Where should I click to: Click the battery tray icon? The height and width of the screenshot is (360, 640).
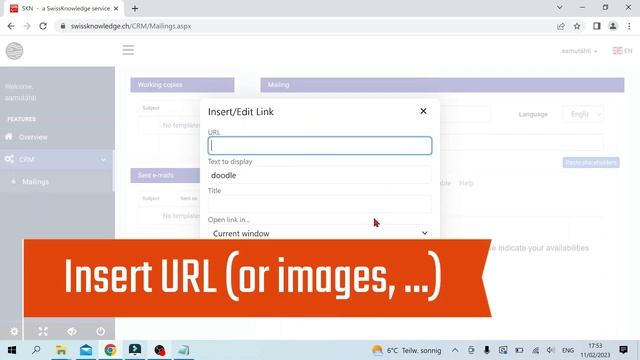click(x=519, y=350)
